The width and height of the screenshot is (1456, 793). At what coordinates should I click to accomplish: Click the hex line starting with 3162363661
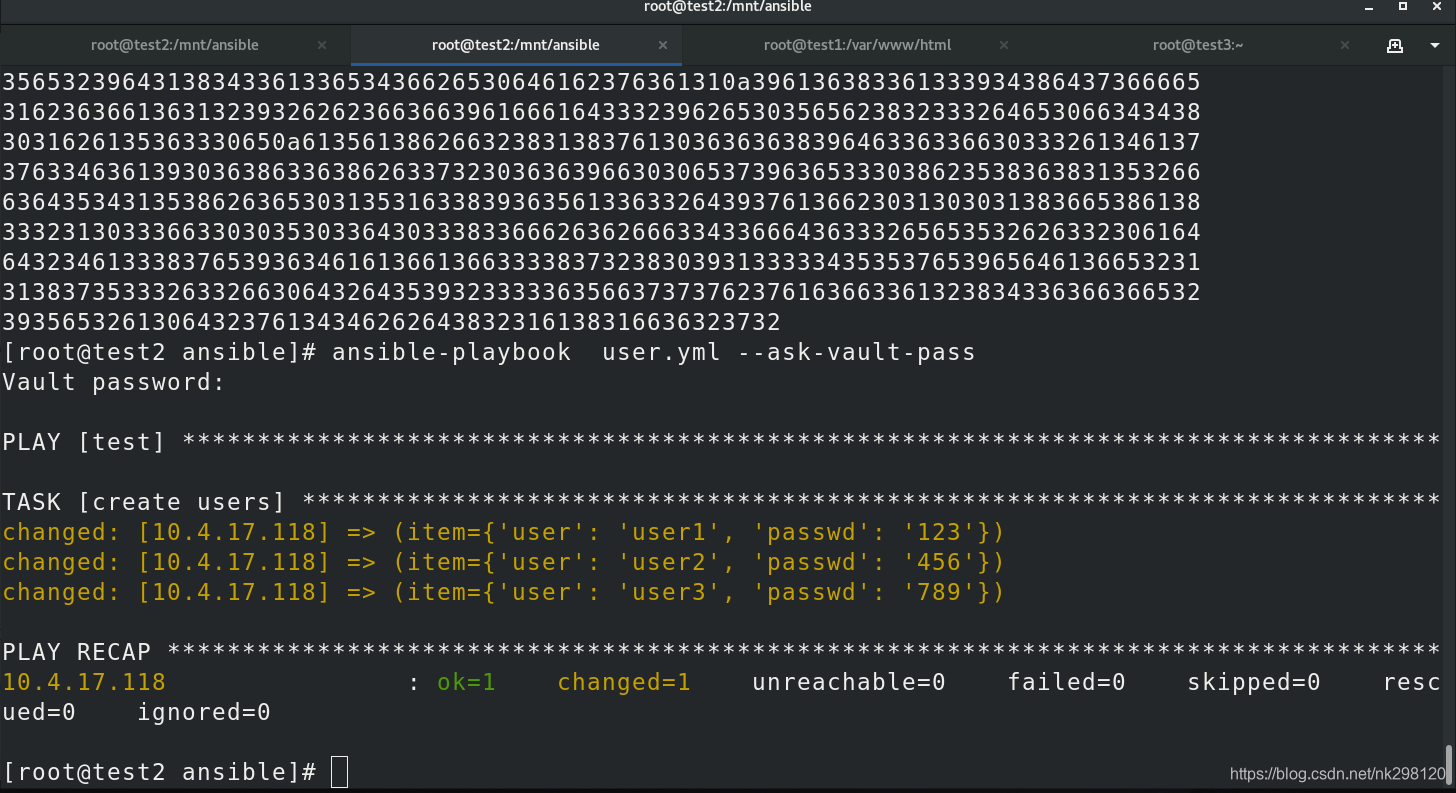(x=601, y=112)
